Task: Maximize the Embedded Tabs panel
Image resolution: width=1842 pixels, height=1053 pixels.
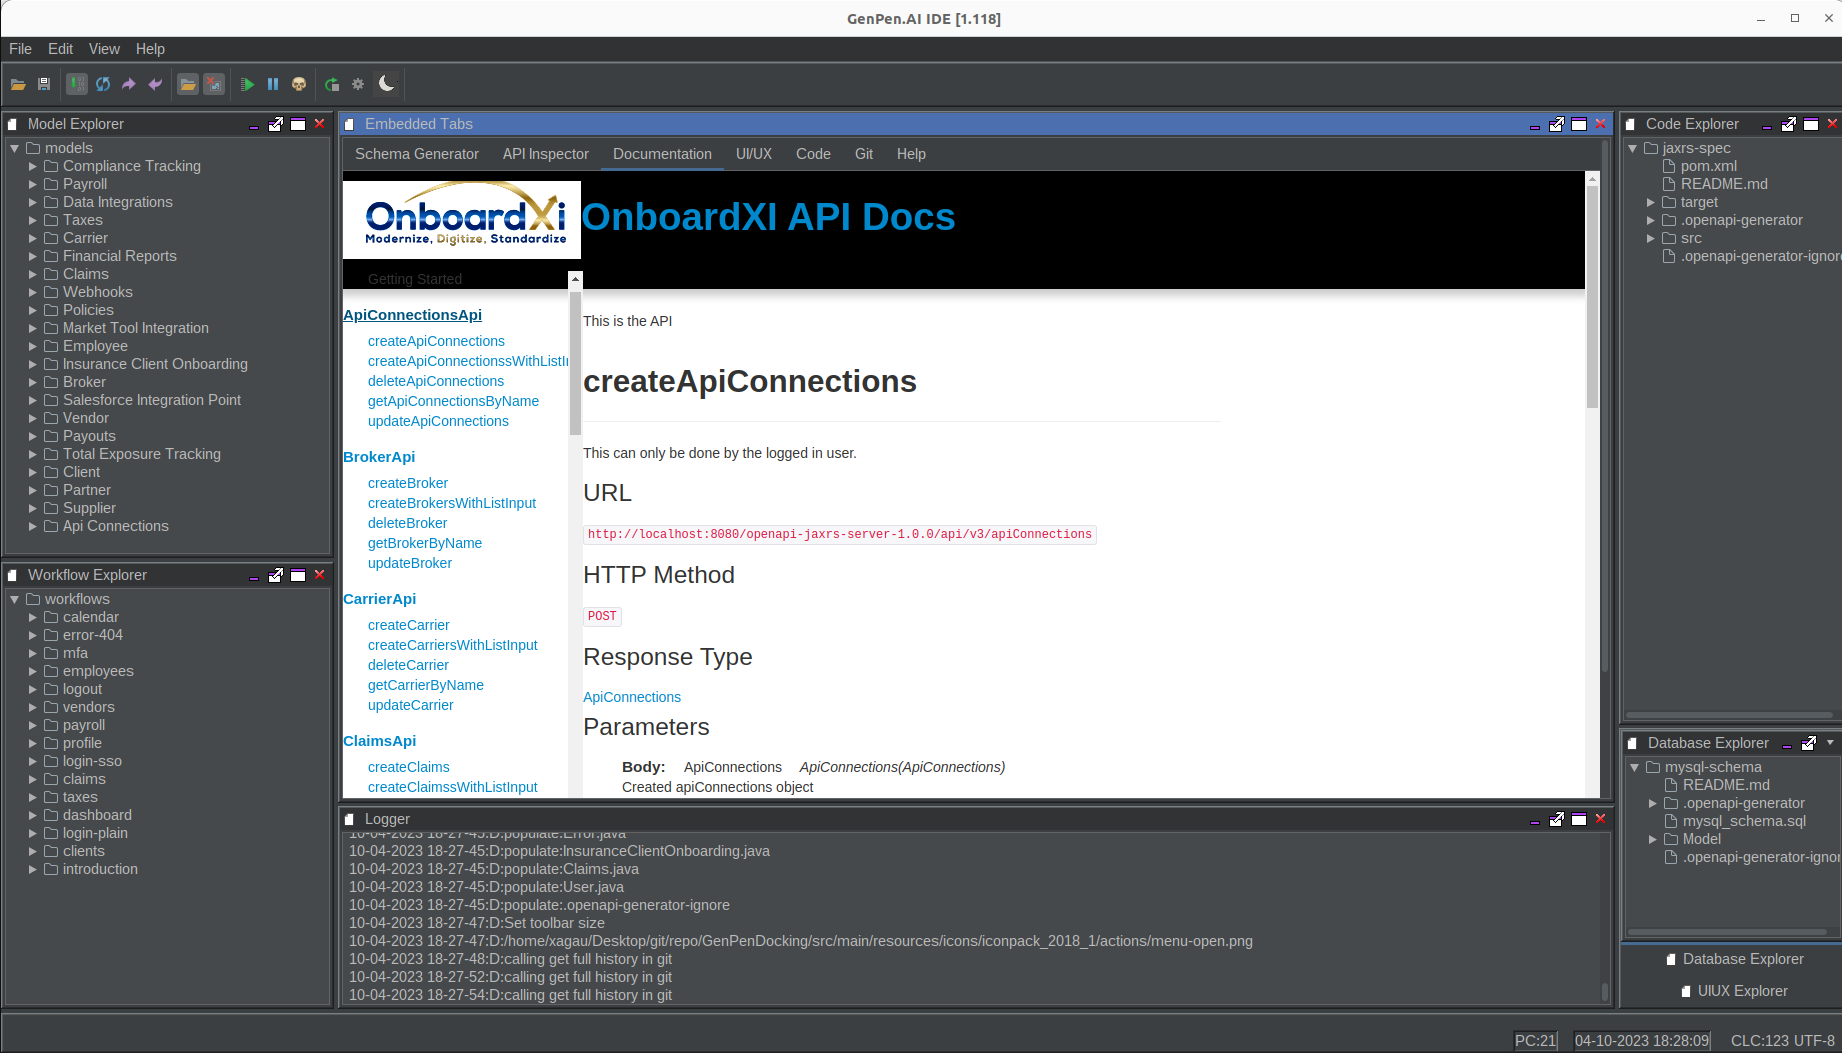Action: [x=1579, y=124]
